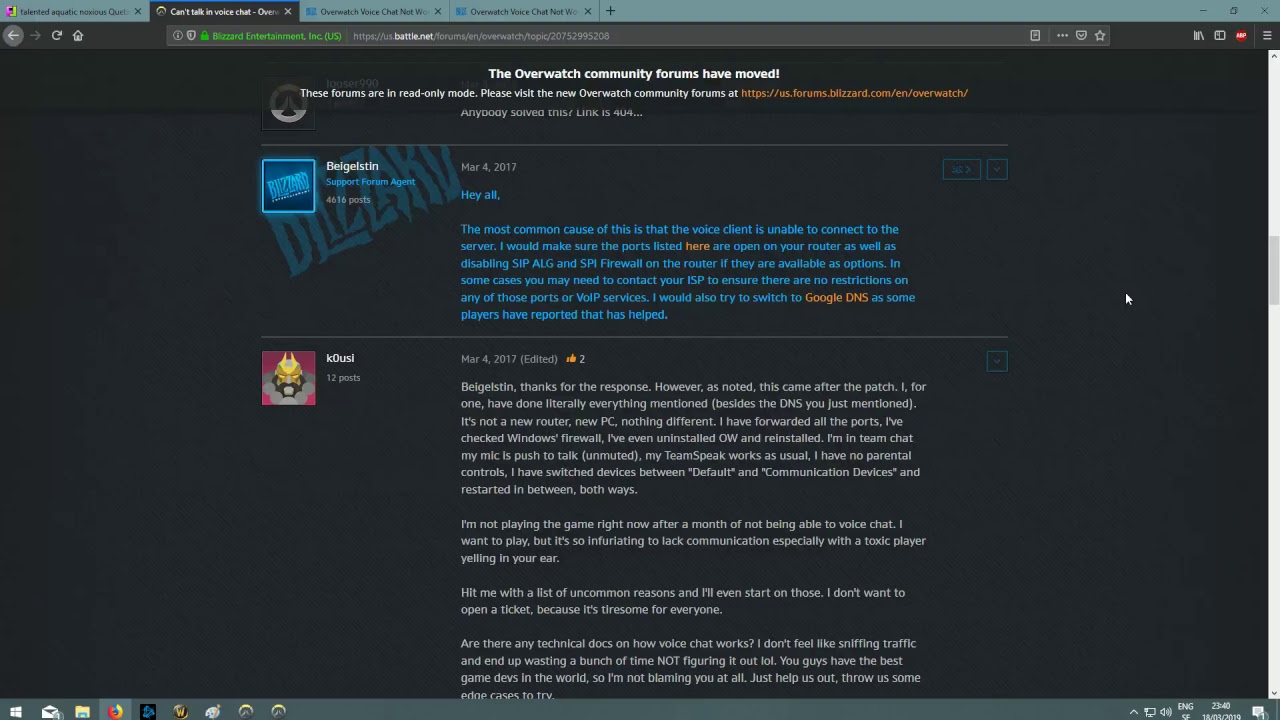This screenshot has height=720, width=1280.
Task: Expand options dropdown on k0usi's post
Action: [997, 361]
